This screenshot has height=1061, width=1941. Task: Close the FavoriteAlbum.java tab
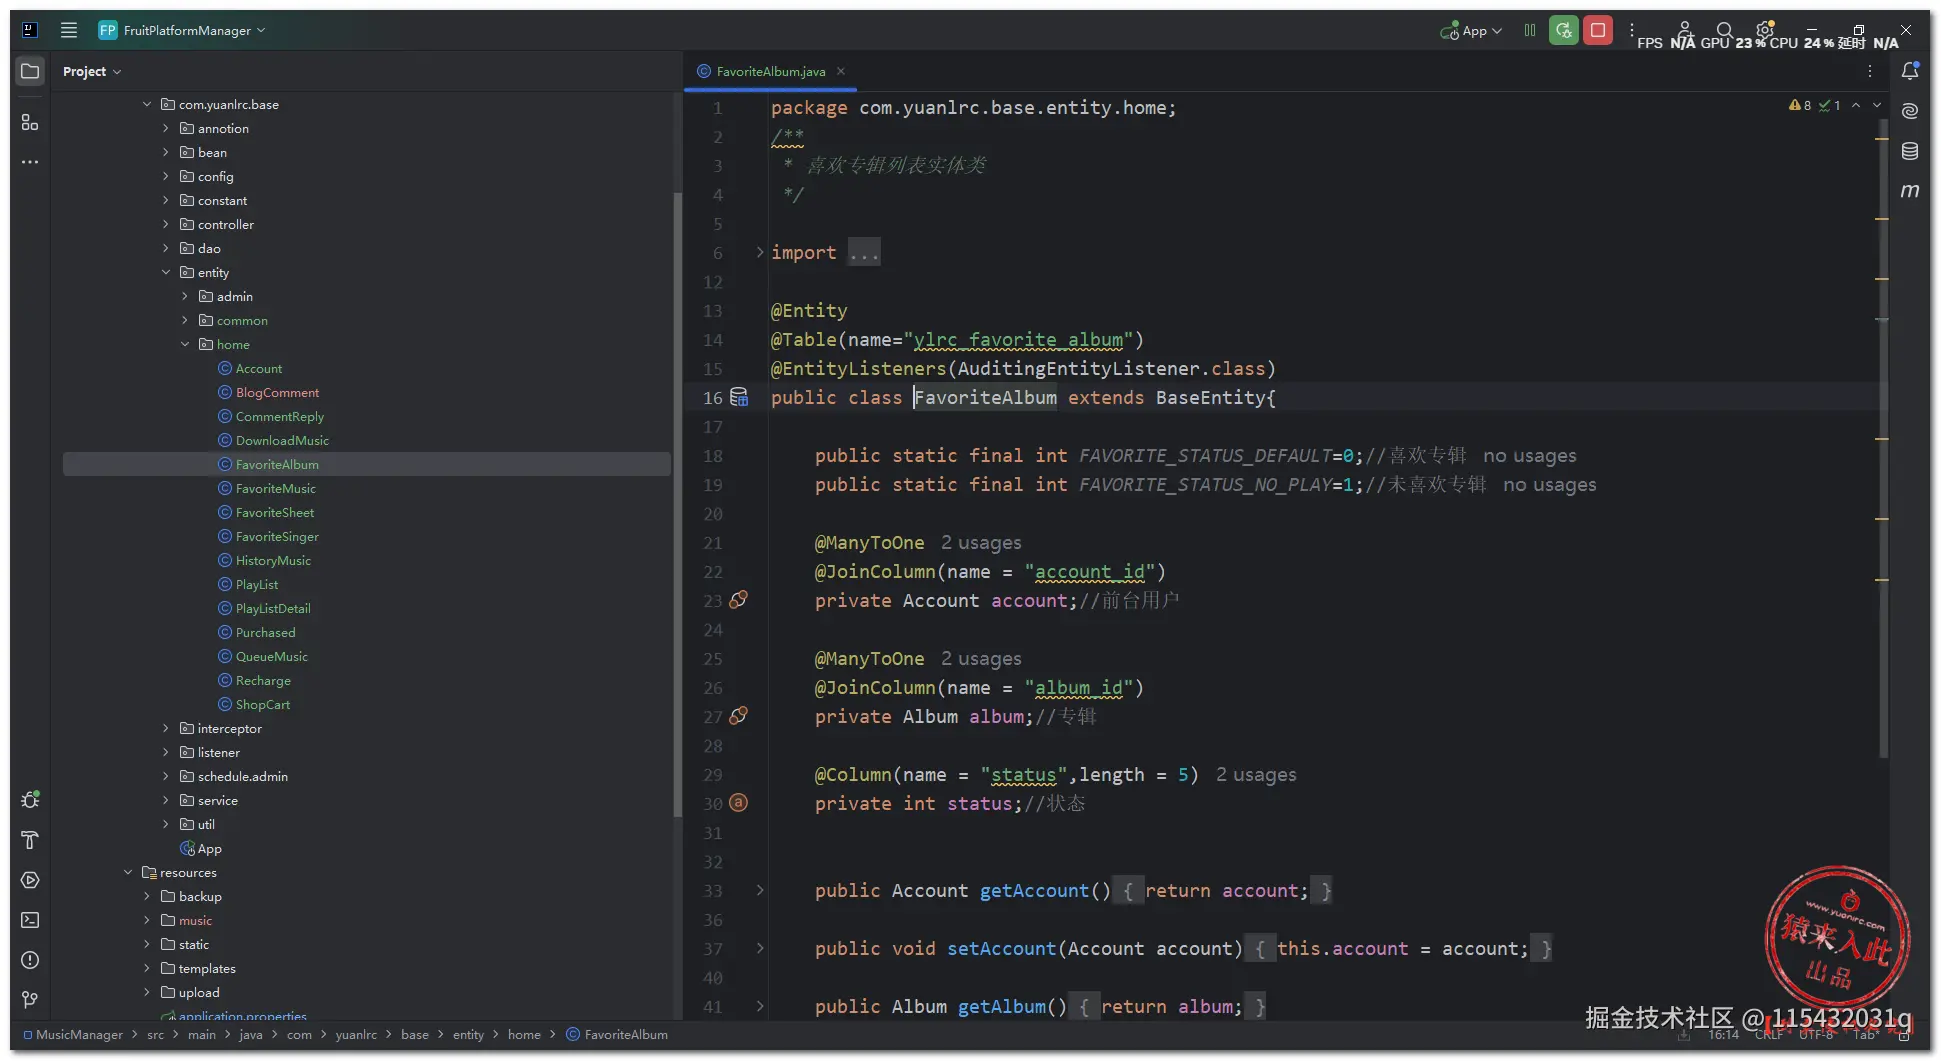coord(841,71)
